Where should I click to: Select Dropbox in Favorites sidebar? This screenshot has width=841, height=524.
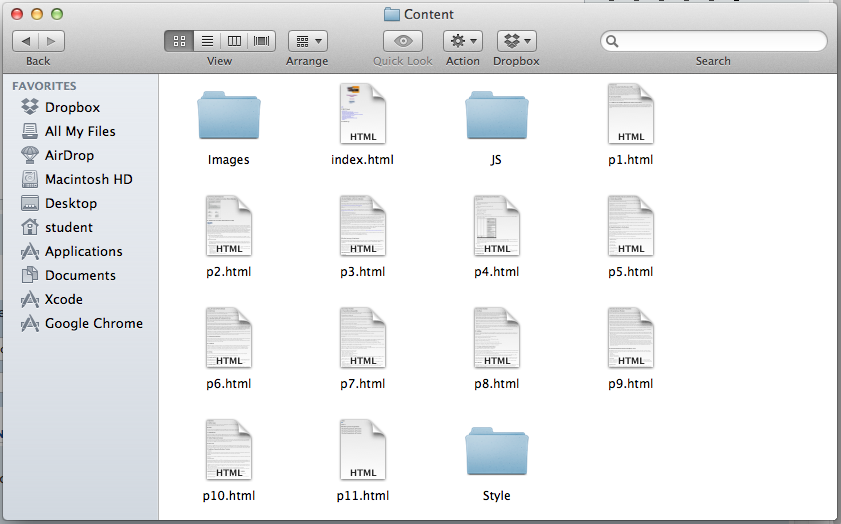tap(72, 107)
